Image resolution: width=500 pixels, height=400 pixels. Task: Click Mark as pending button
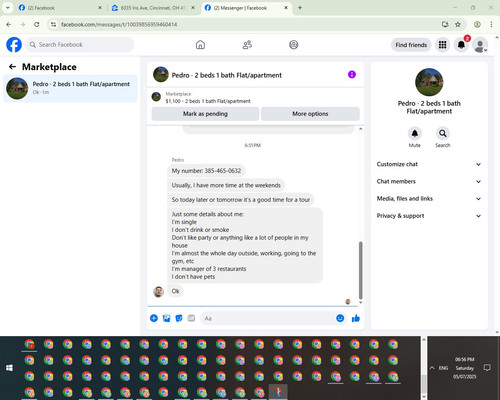tap(205, 114)
